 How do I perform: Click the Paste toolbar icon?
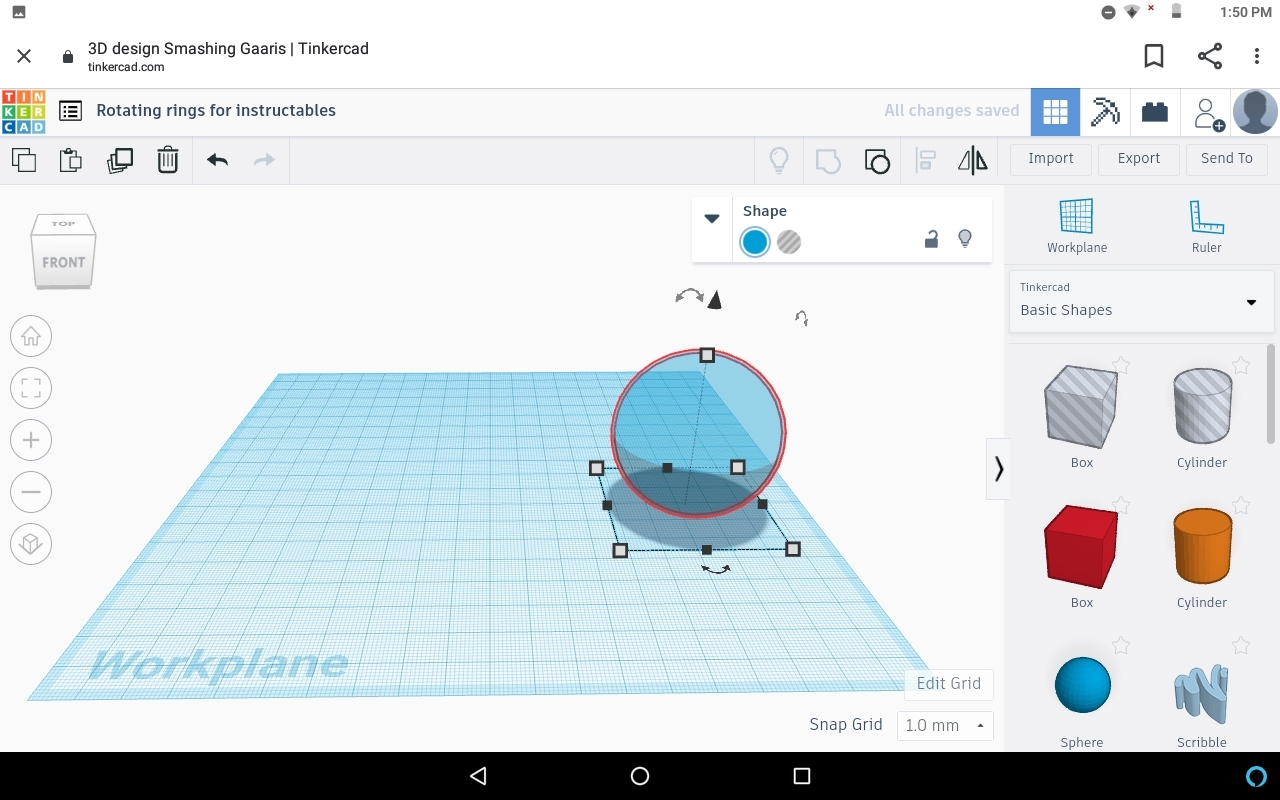(x=70, y=160)
